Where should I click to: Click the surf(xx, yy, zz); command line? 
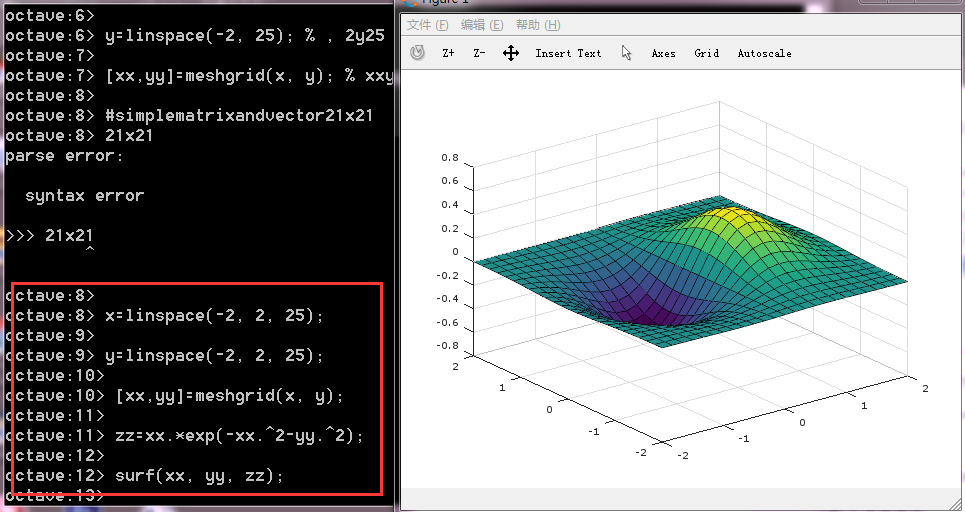(x=145, y=476)
